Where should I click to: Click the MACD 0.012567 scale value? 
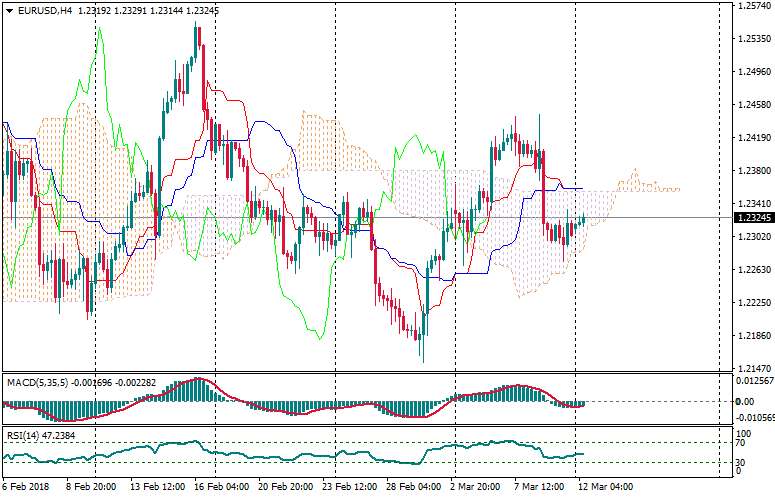click(754, 380)
